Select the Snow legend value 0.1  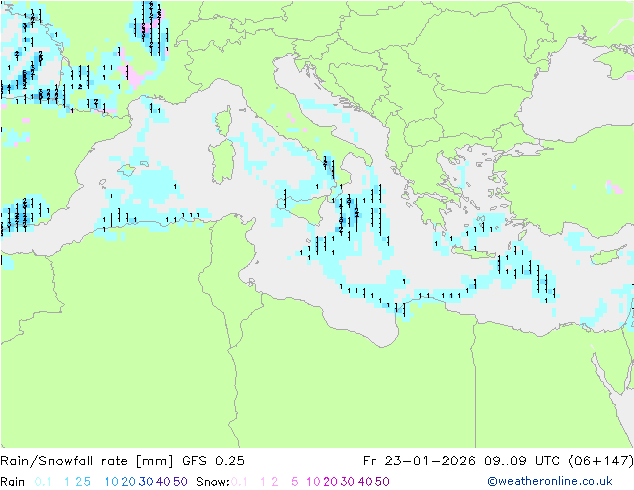(x=239, y=482)
